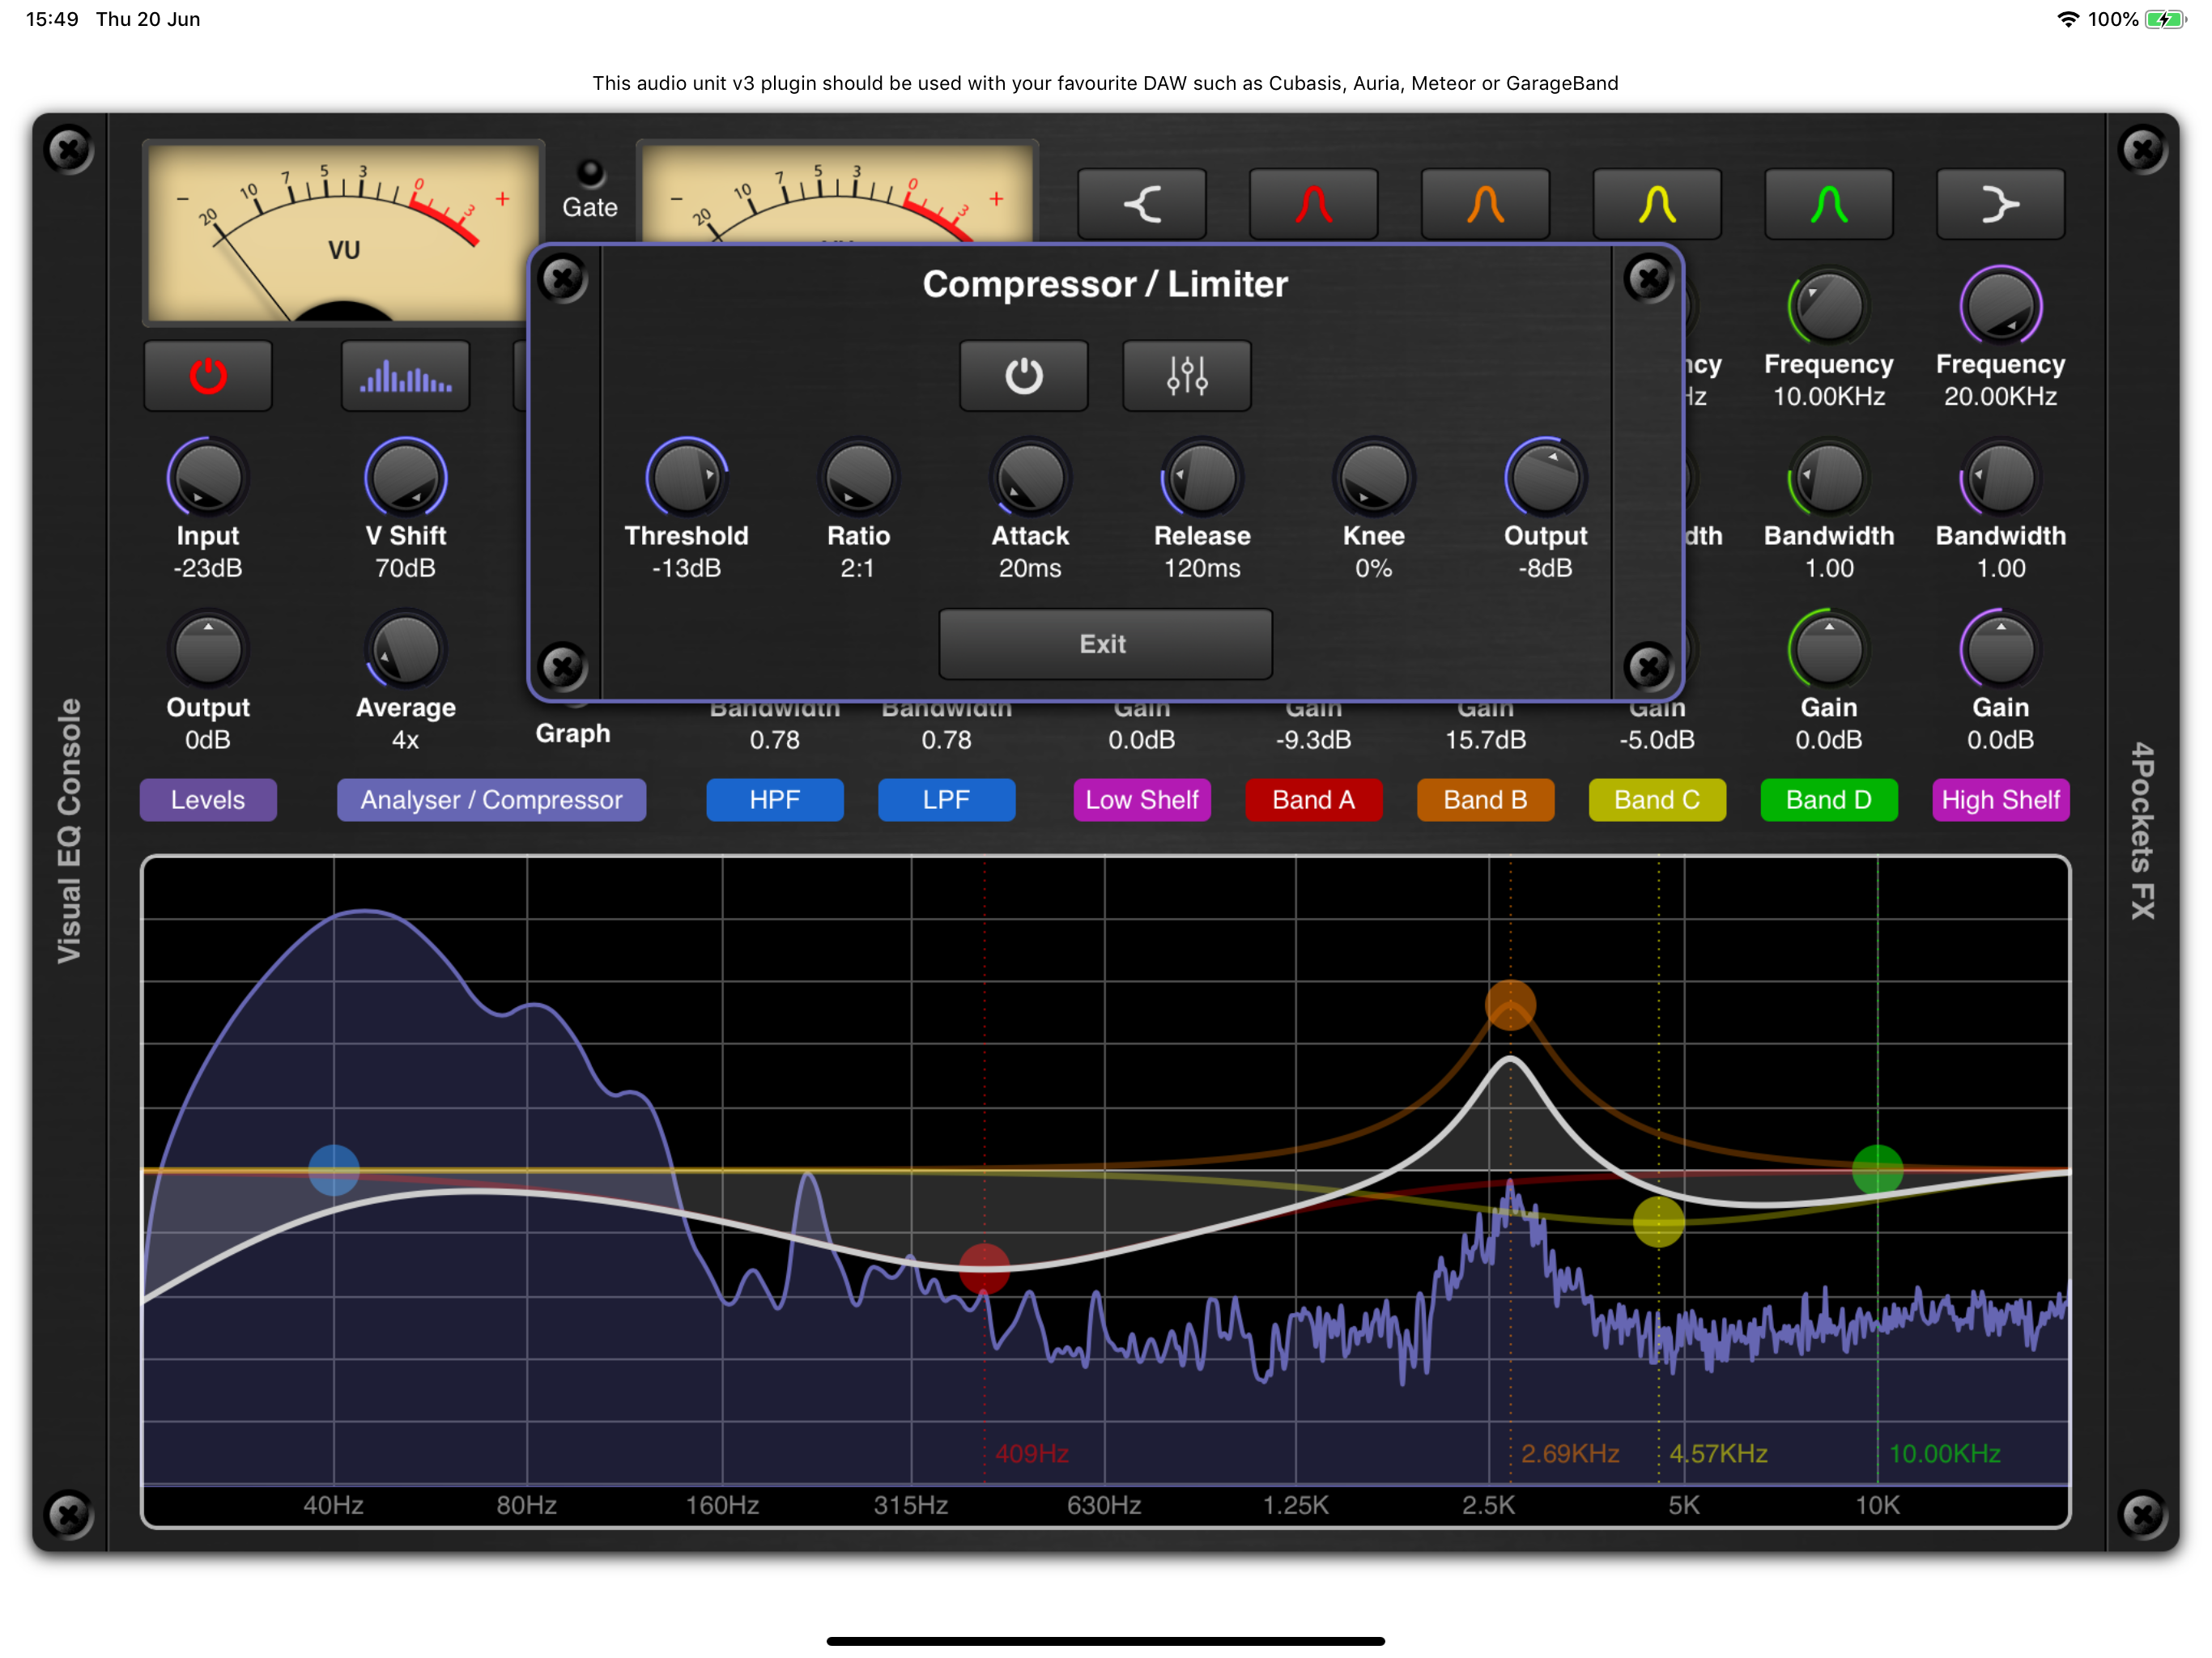The width and height of the screenshot is (2212, 1658).
Task: Select the HPF curve icon in the top toolbar
Action: click(x=1141, y=203)
